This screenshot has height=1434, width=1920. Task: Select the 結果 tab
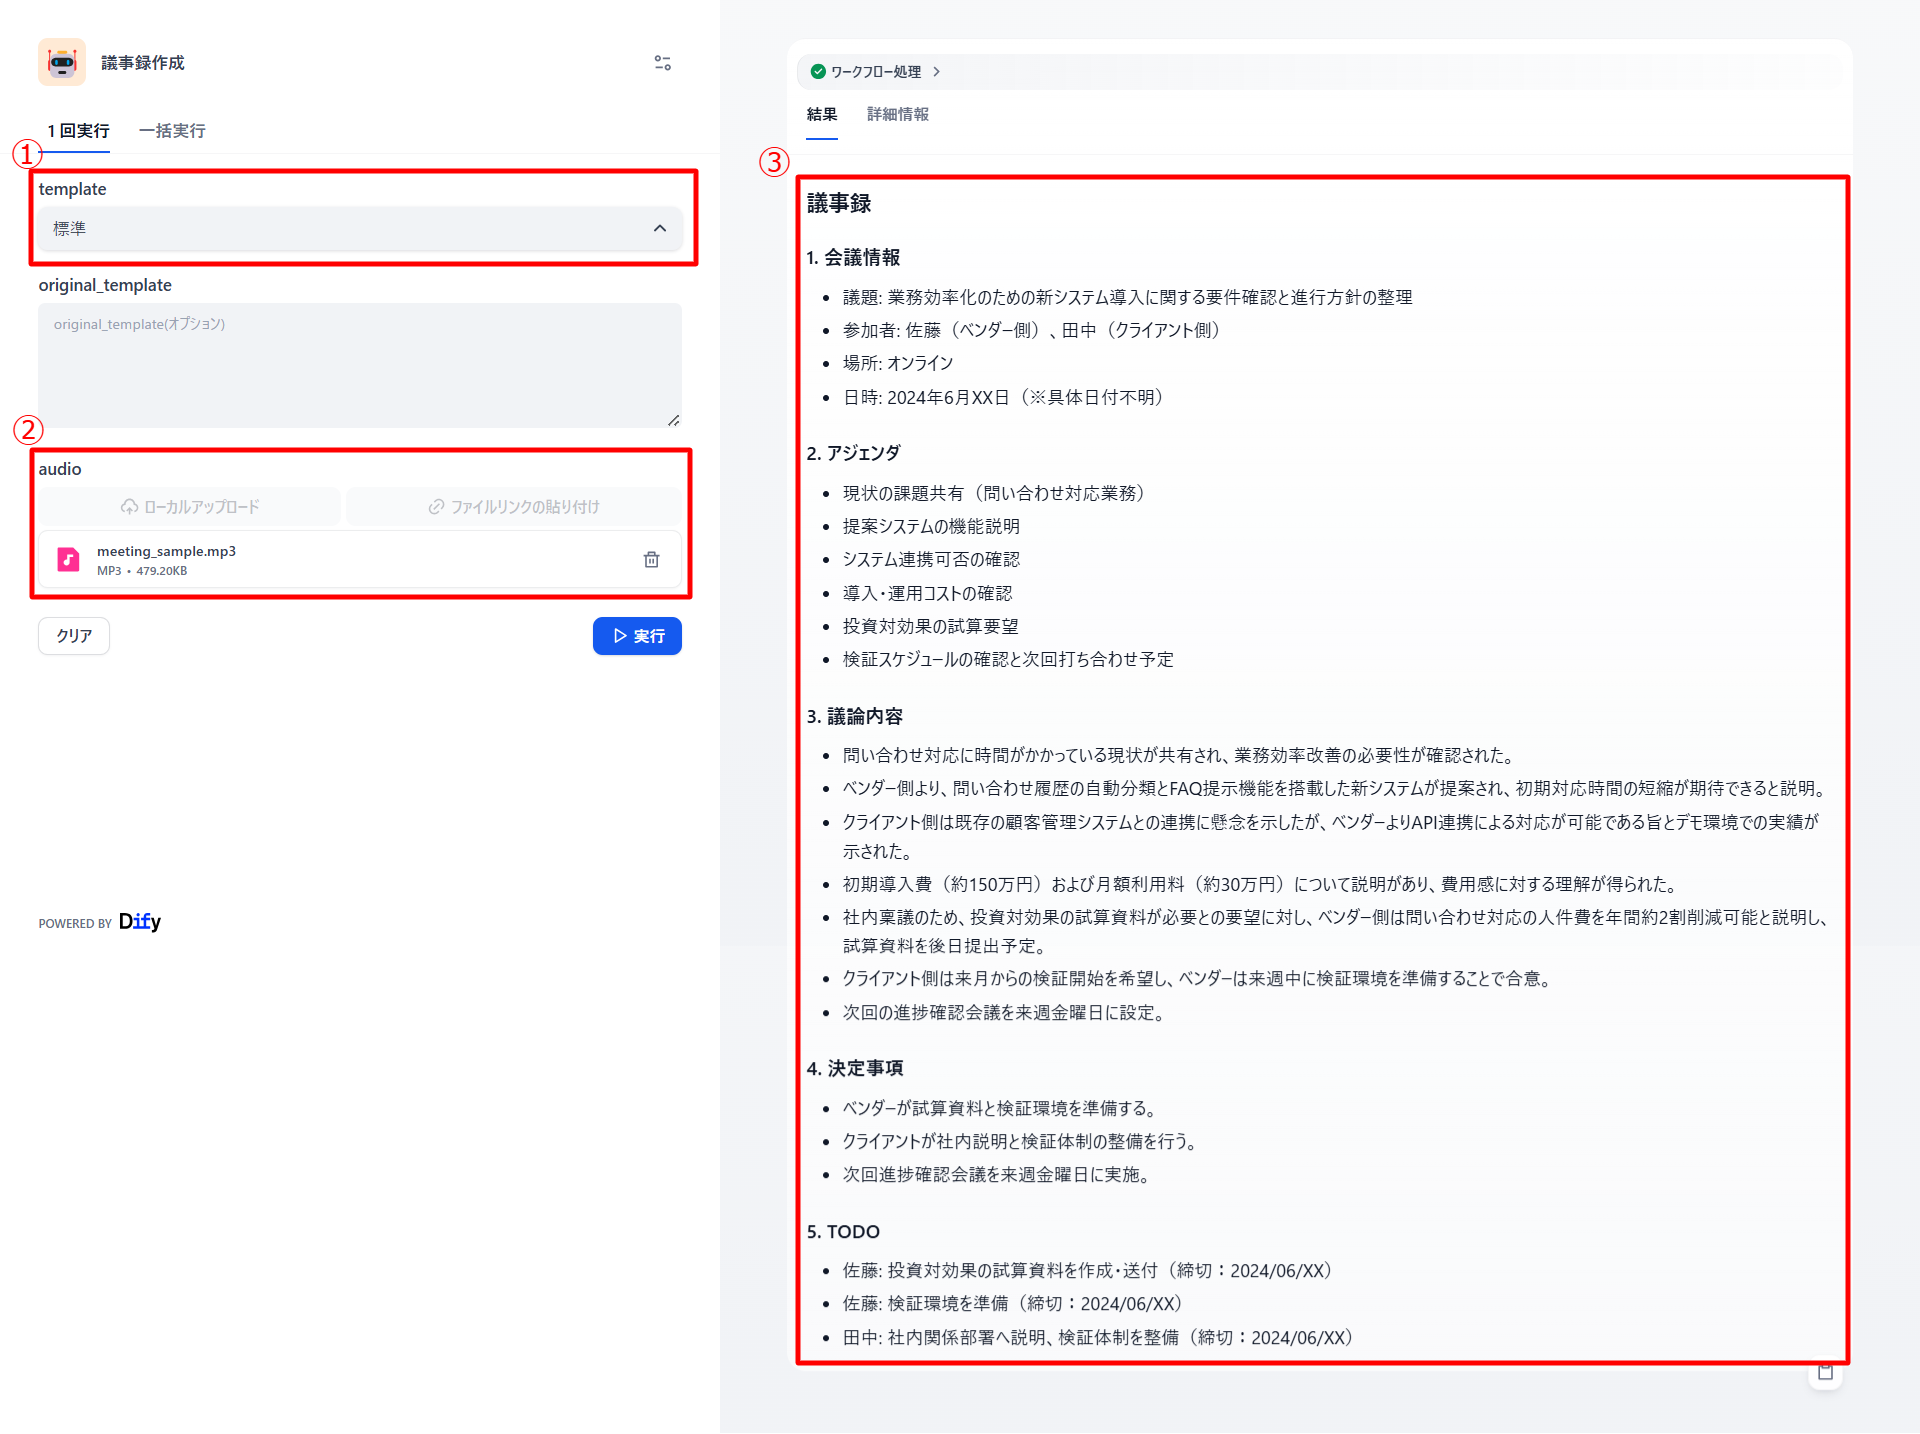point(821,114)
